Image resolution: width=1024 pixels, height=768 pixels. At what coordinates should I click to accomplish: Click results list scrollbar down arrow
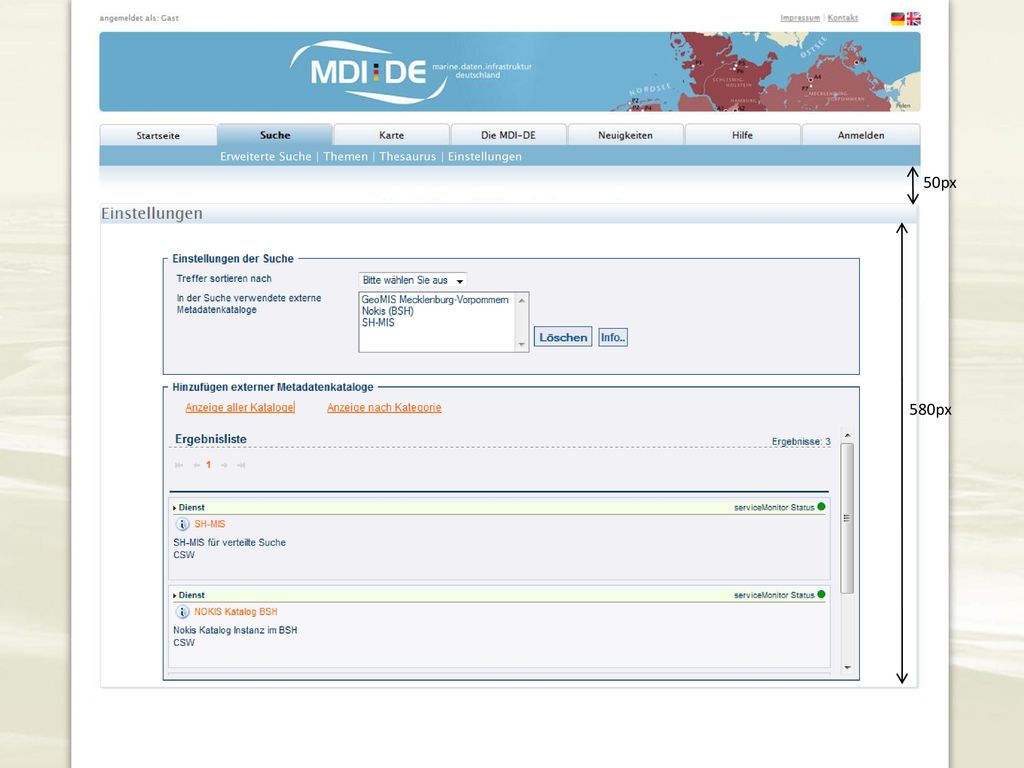[847, 667]
